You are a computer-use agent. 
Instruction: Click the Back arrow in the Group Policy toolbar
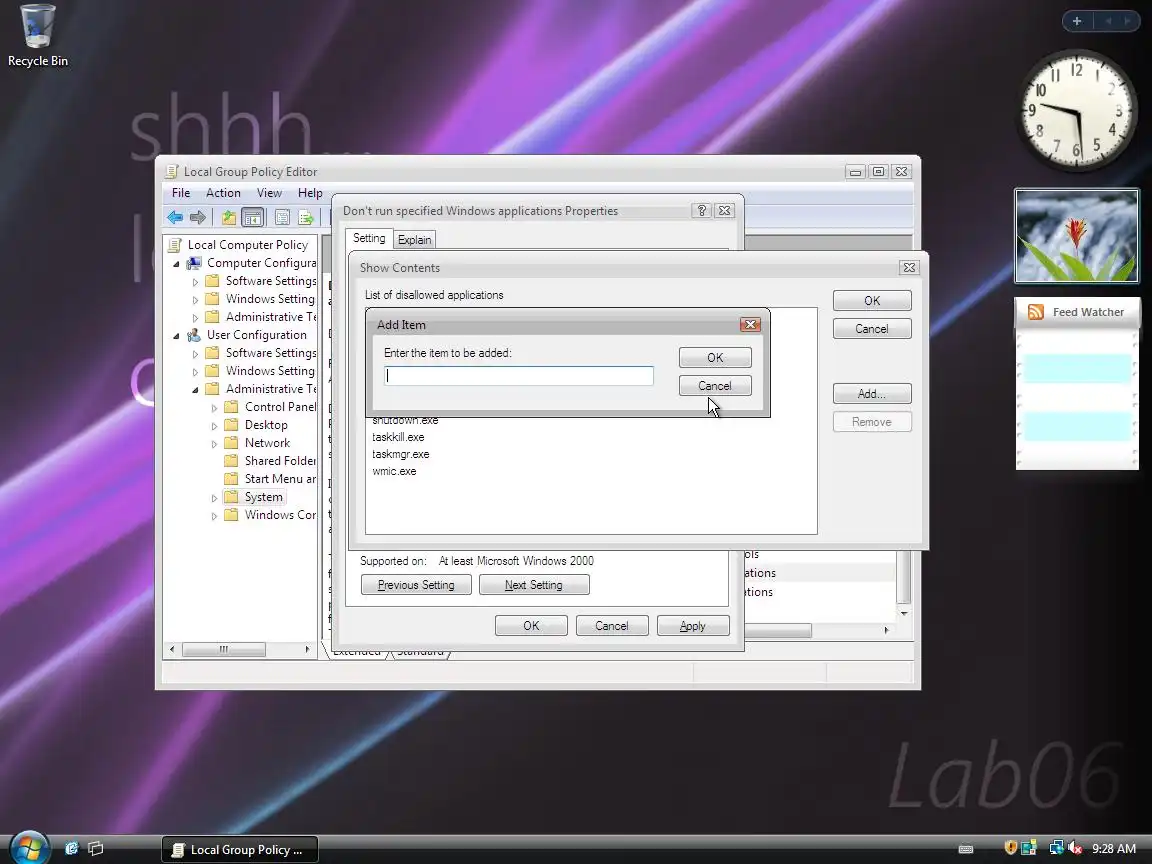(175, 217)
